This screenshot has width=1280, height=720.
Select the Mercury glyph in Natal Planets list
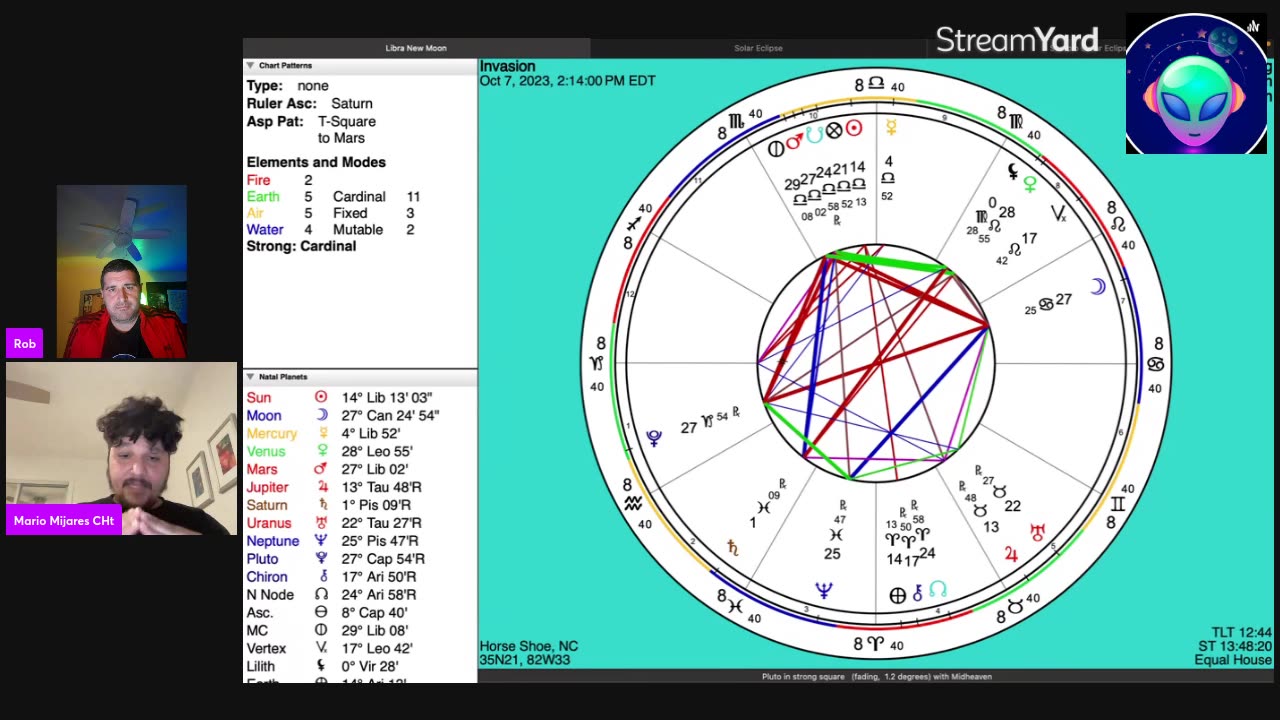321,434
